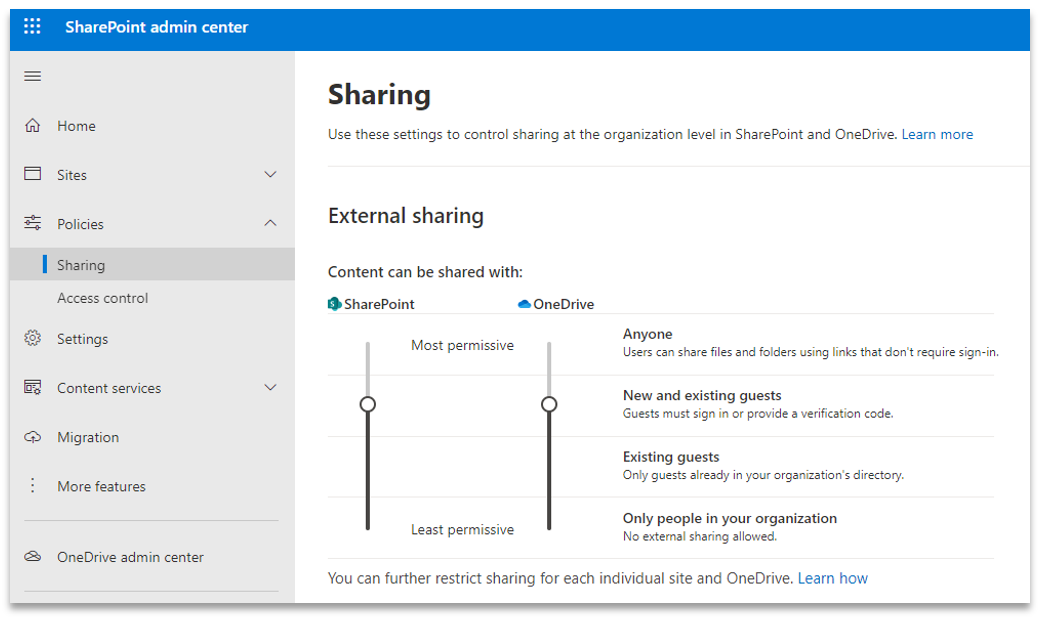This screenshot has width=1046, height=624.
Task: Click the Settings gear icon
Action: (33, 338)
